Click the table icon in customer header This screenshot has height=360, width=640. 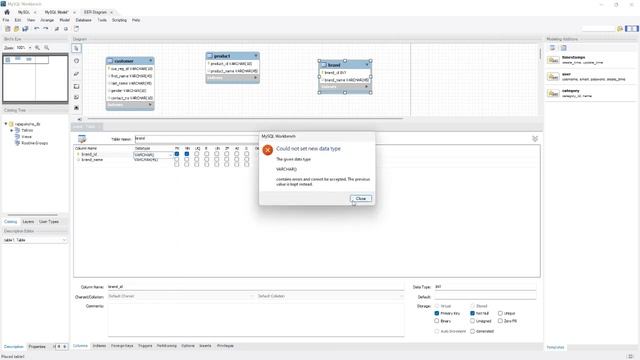[x=110, y=61]
